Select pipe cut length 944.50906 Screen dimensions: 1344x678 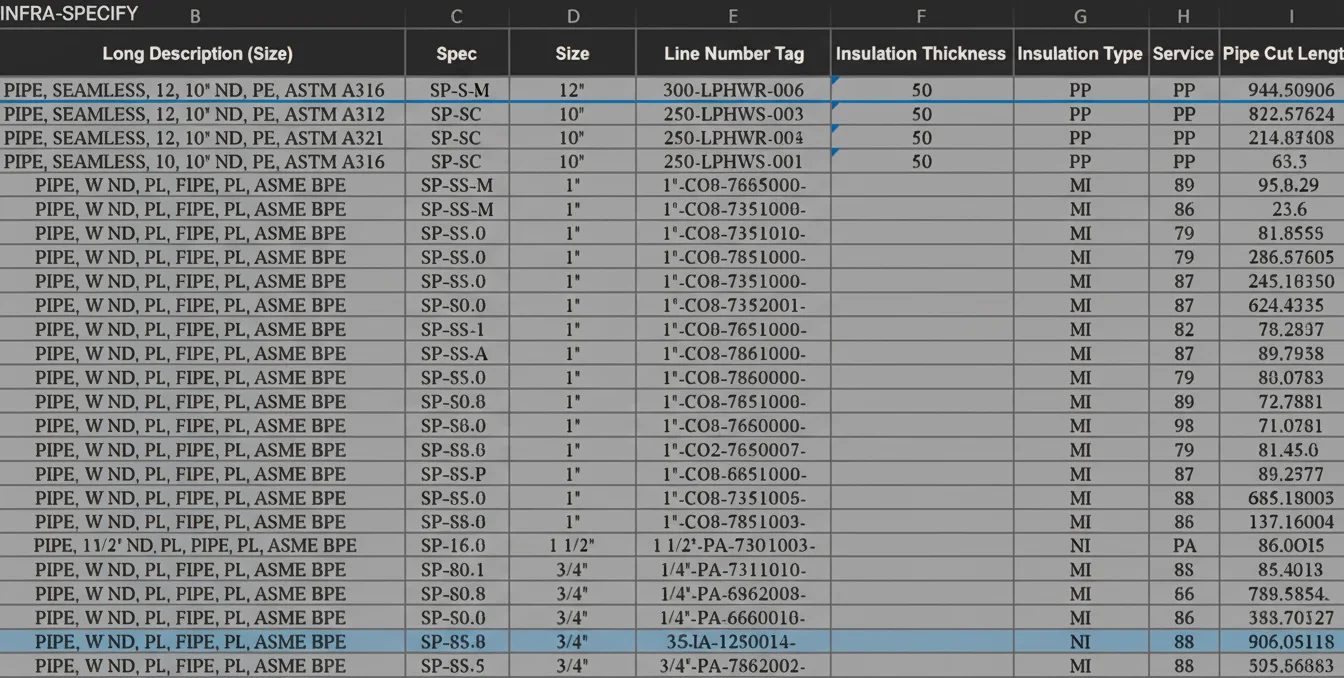pos(1291,90)
